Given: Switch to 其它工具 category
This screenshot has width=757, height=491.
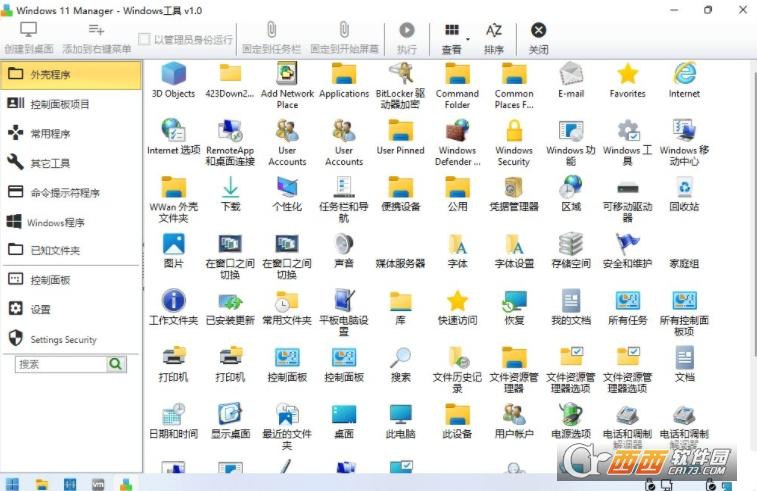Looking at the screenshot, I should [x=71, y=163].
